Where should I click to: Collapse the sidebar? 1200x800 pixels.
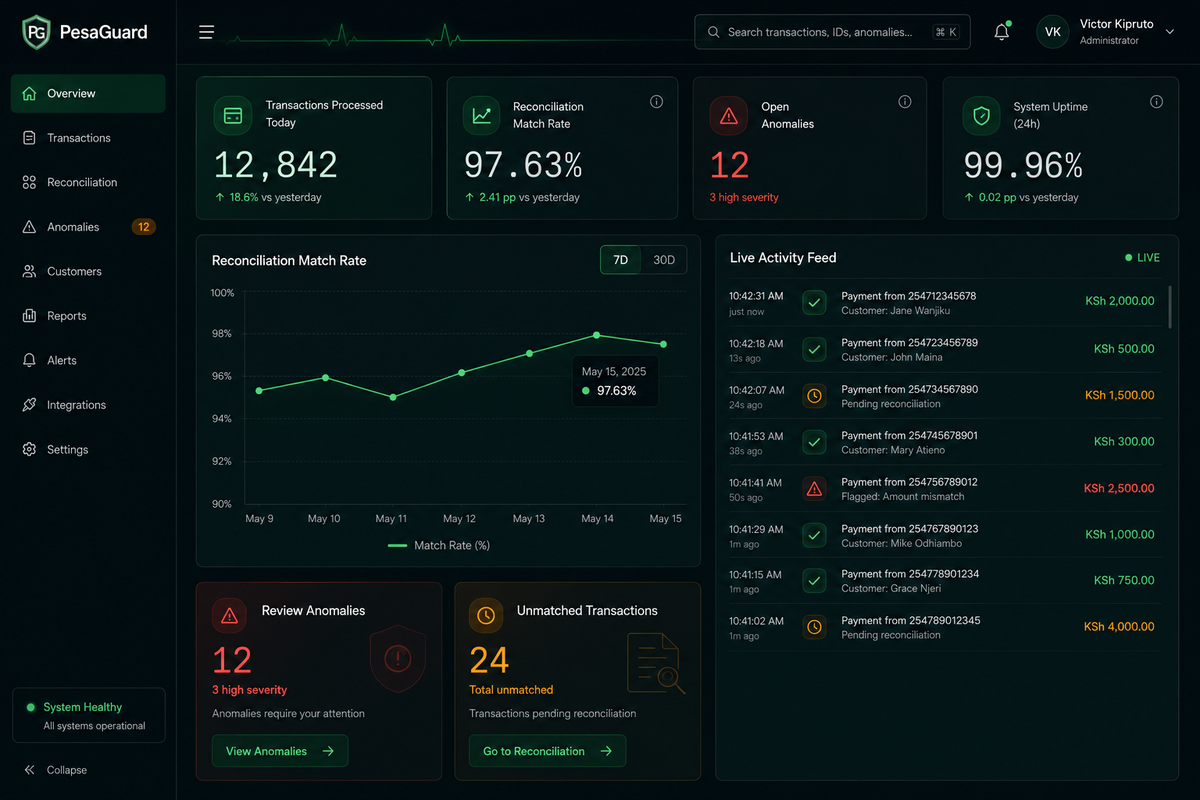[56, 770]
